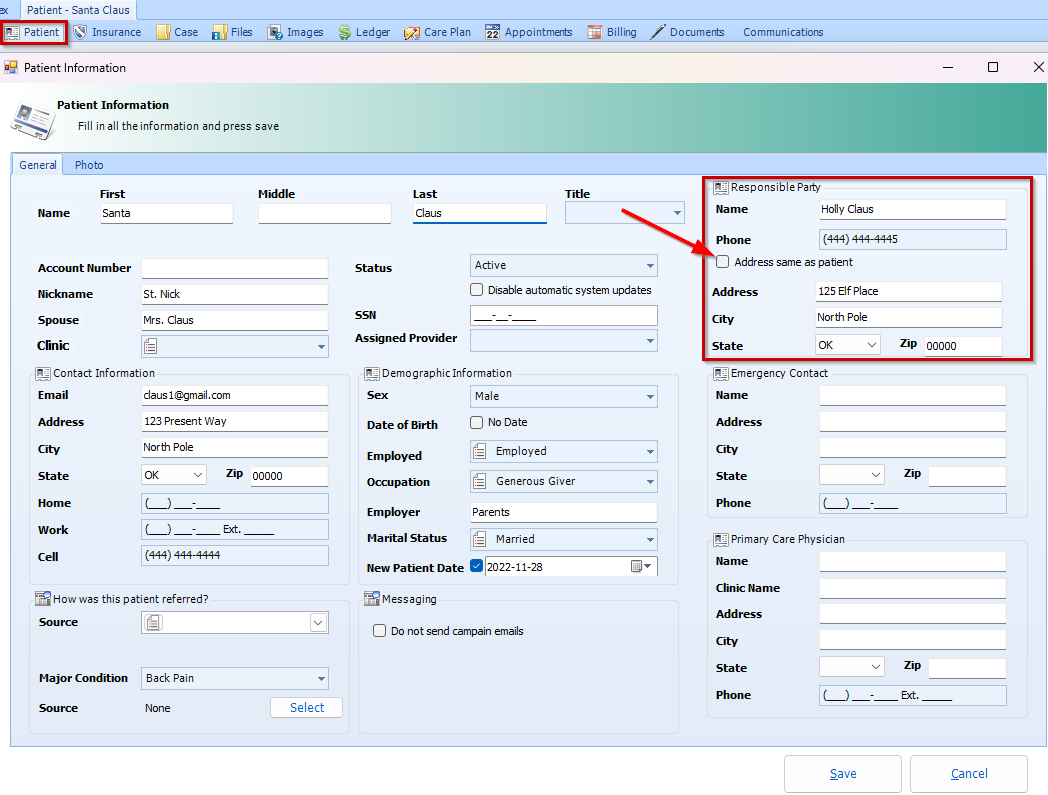
Task: Enable Address same as patient
Action: [722, 261]
